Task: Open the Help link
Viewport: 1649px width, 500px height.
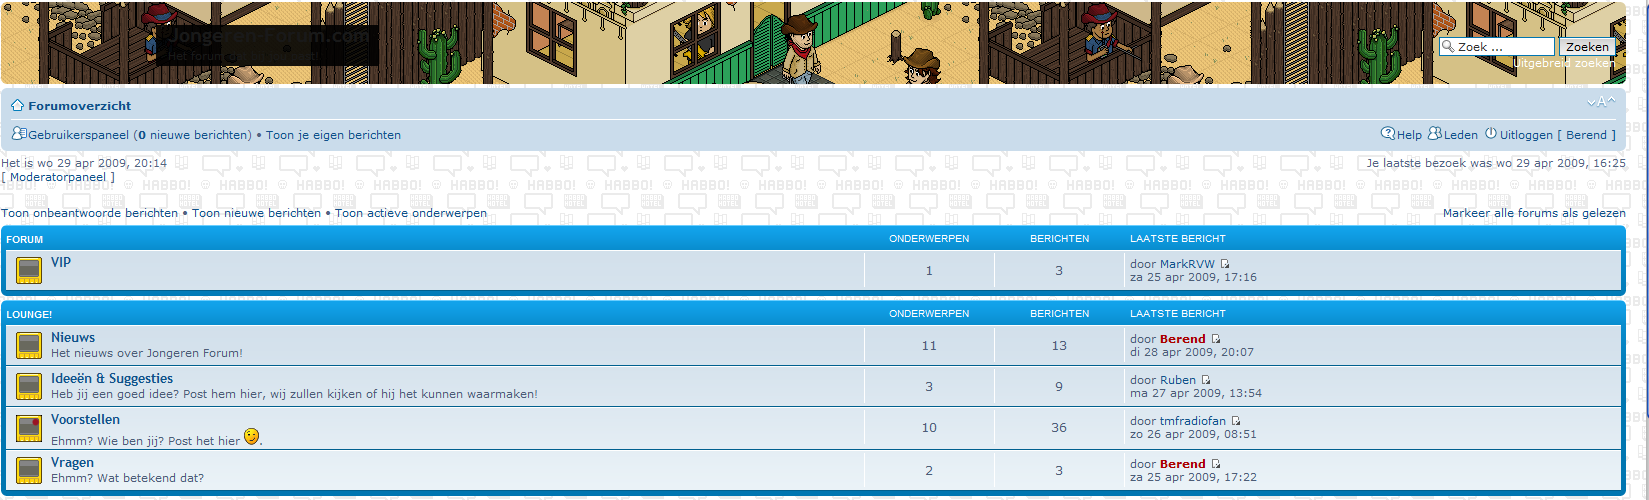Action: click(1409, 135)
